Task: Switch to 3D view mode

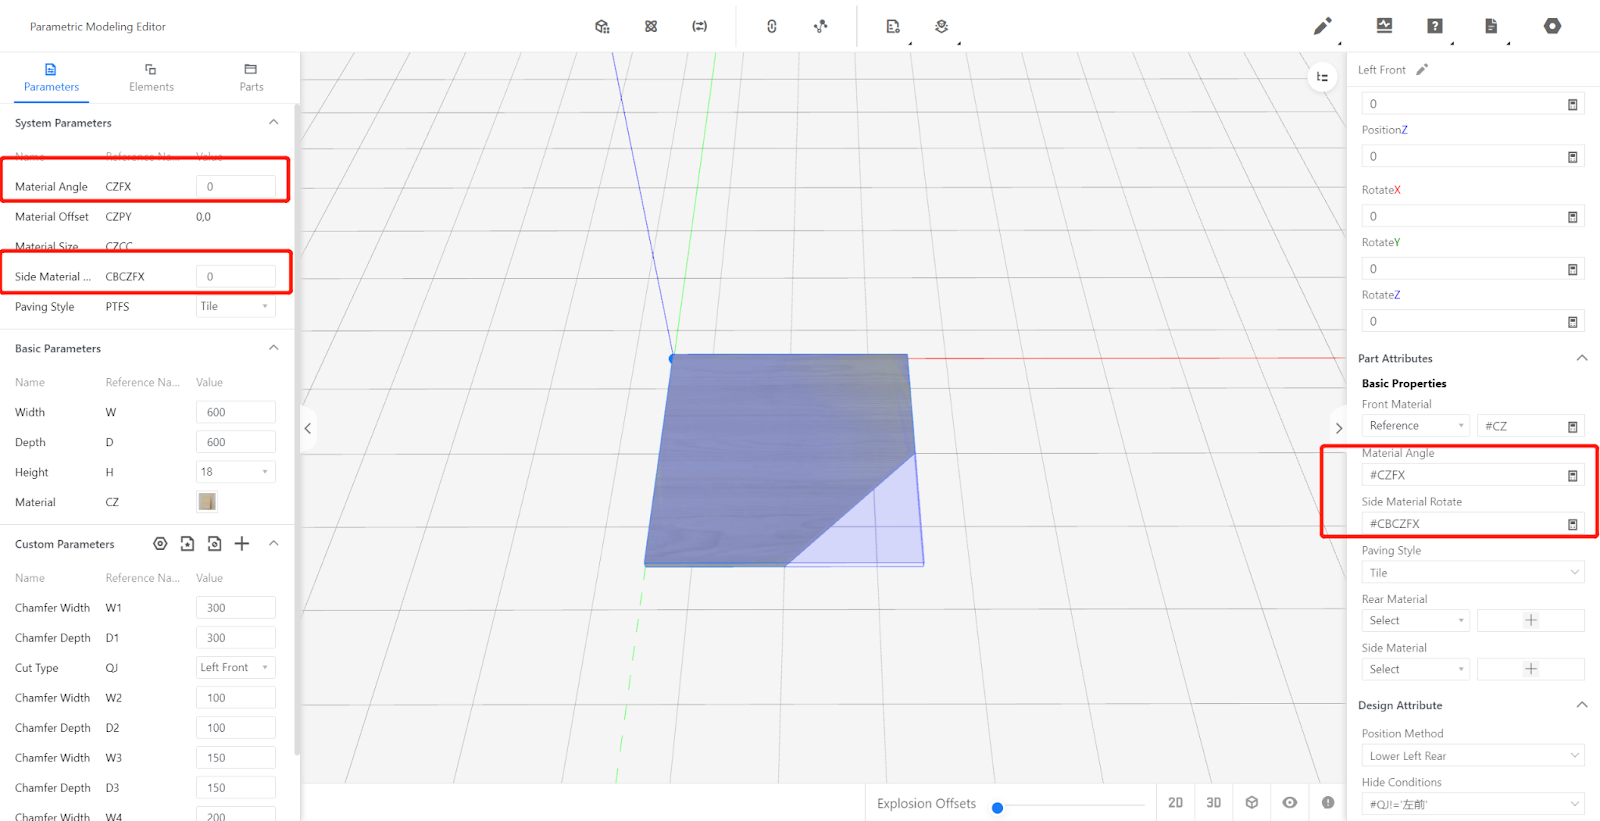Action: (1213, 803)
